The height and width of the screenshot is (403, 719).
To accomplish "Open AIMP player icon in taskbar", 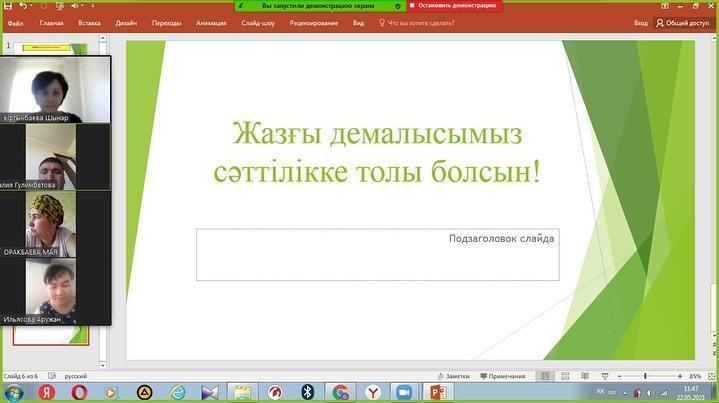I will click(x=144, y=392).
